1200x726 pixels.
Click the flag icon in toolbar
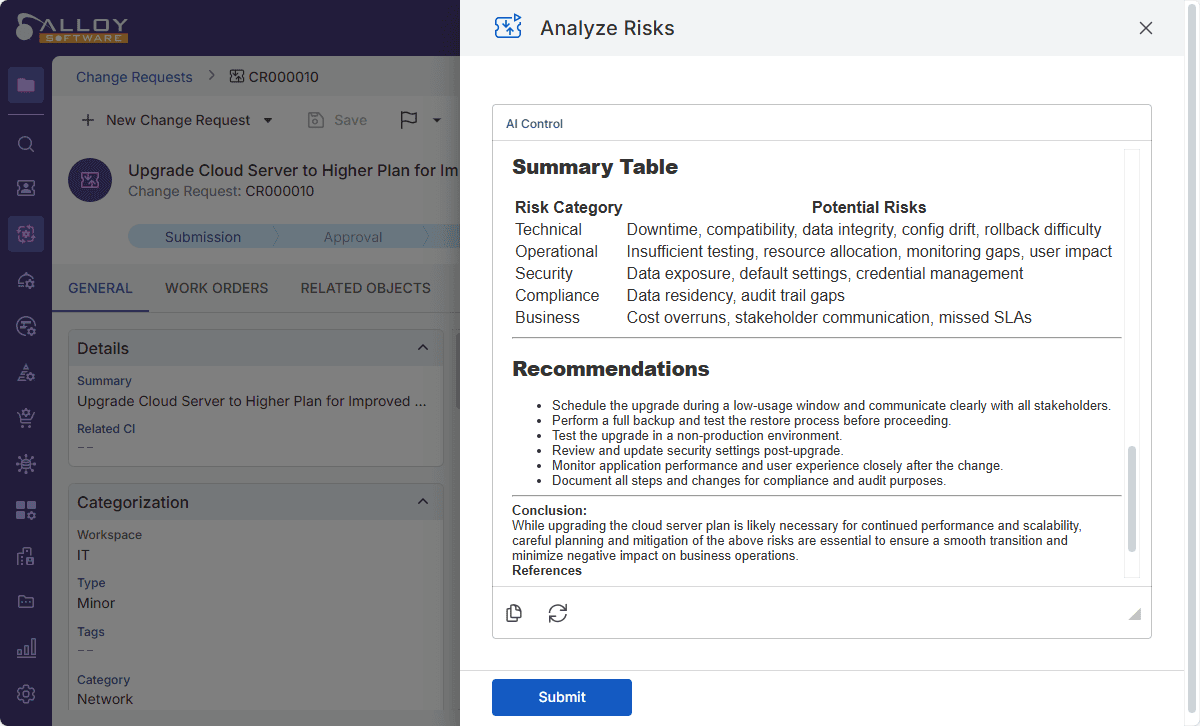coord(409,120)
